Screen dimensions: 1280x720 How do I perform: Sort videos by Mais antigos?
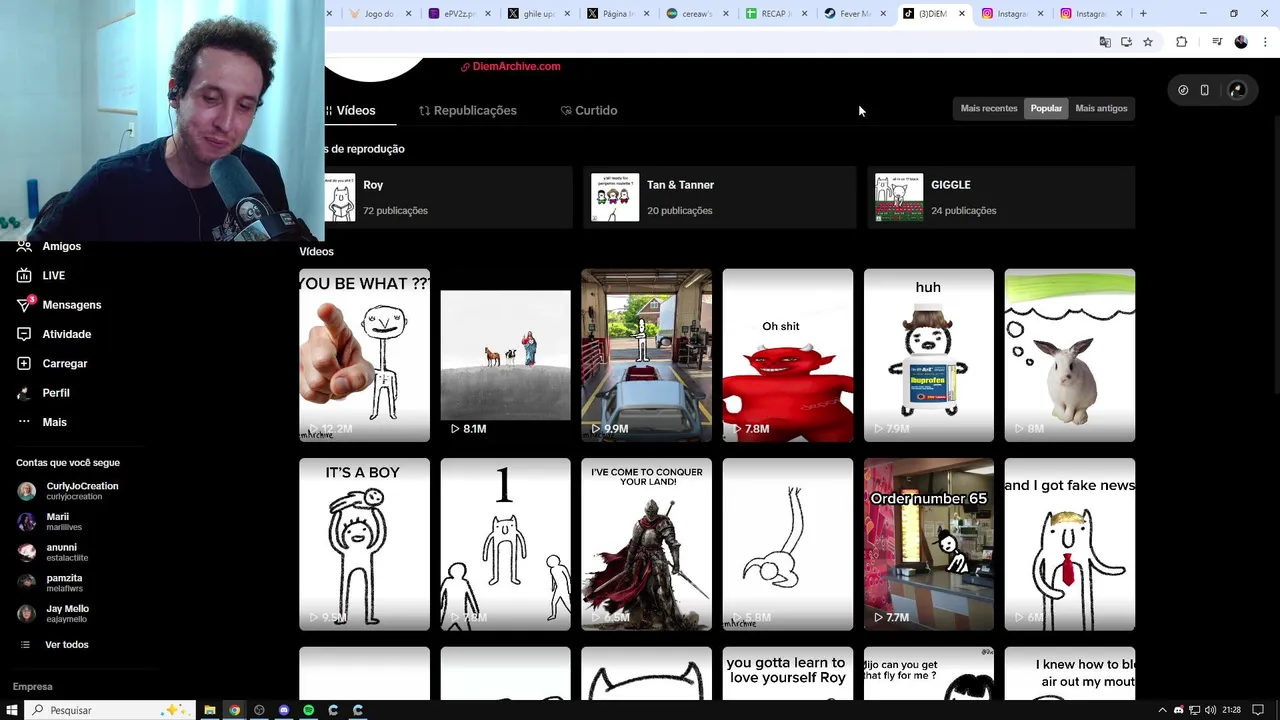pyautogui.click(x=1101, y=108)
